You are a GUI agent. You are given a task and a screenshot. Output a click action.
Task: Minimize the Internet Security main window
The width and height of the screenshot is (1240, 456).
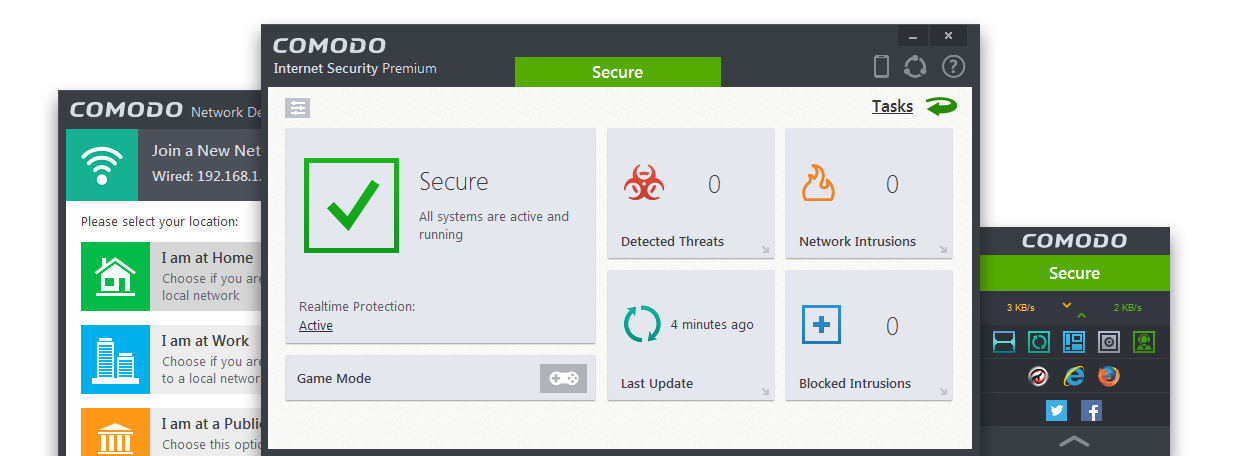click(914, 36)
